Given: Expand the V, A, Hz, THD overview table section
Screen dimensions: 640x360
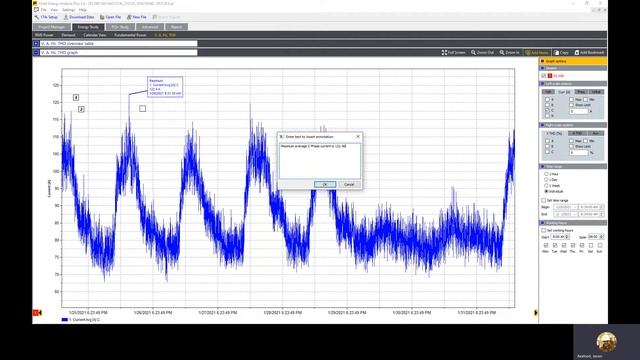Looking at the screenshot, I should [36, 43].
